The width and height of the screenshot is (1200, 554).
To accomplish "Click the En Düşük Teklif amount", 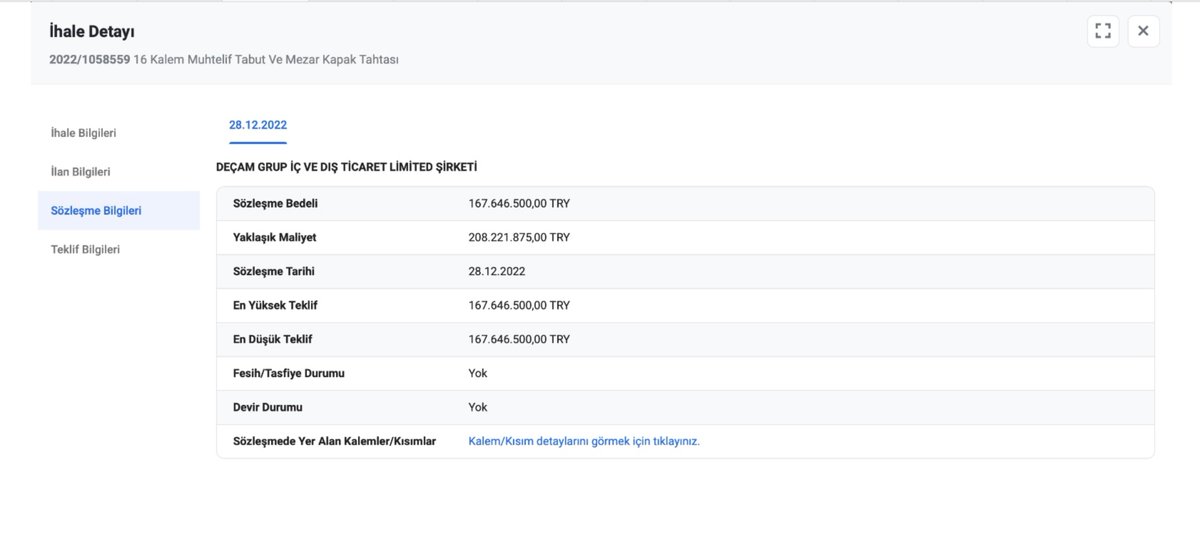I will coord(519,339).
